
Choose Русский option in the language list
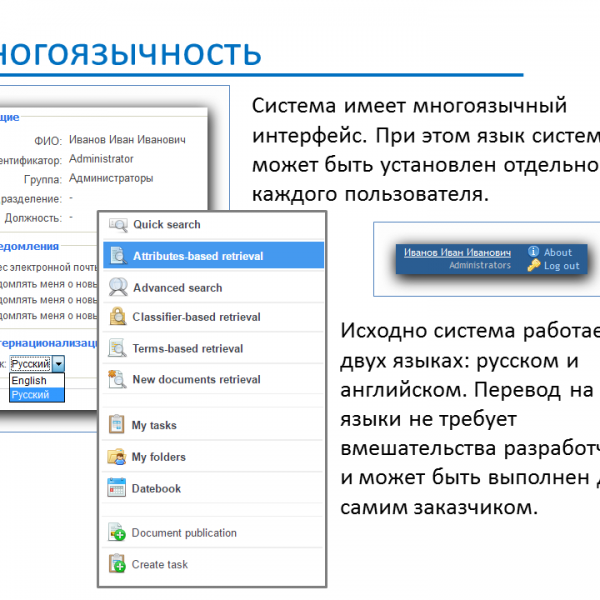coord(30,395)
